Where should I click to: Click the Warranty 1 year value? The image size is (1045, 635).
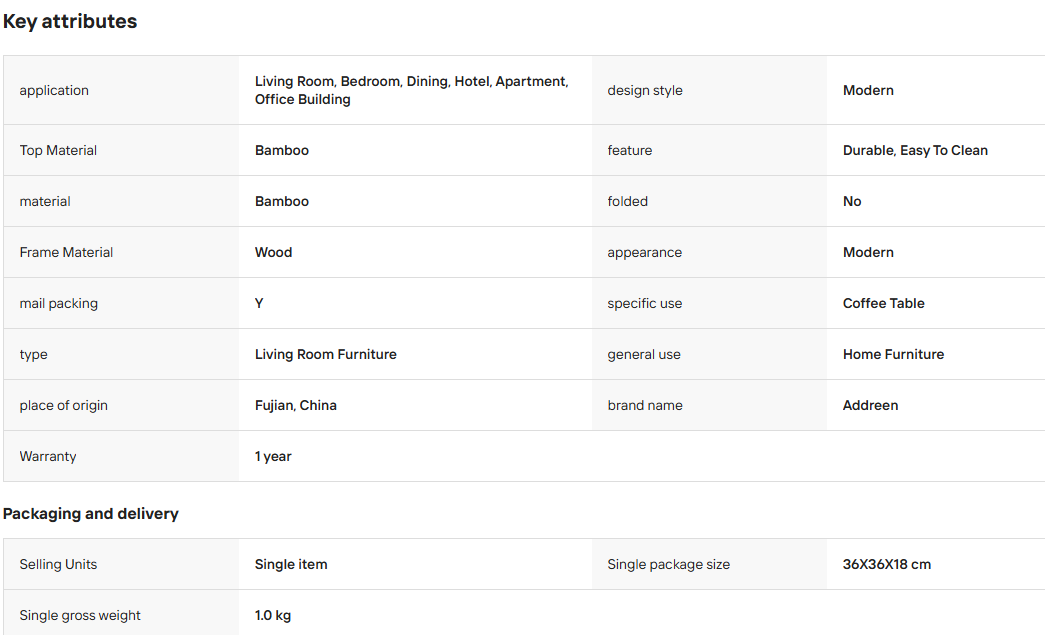[x=273, y=456]
